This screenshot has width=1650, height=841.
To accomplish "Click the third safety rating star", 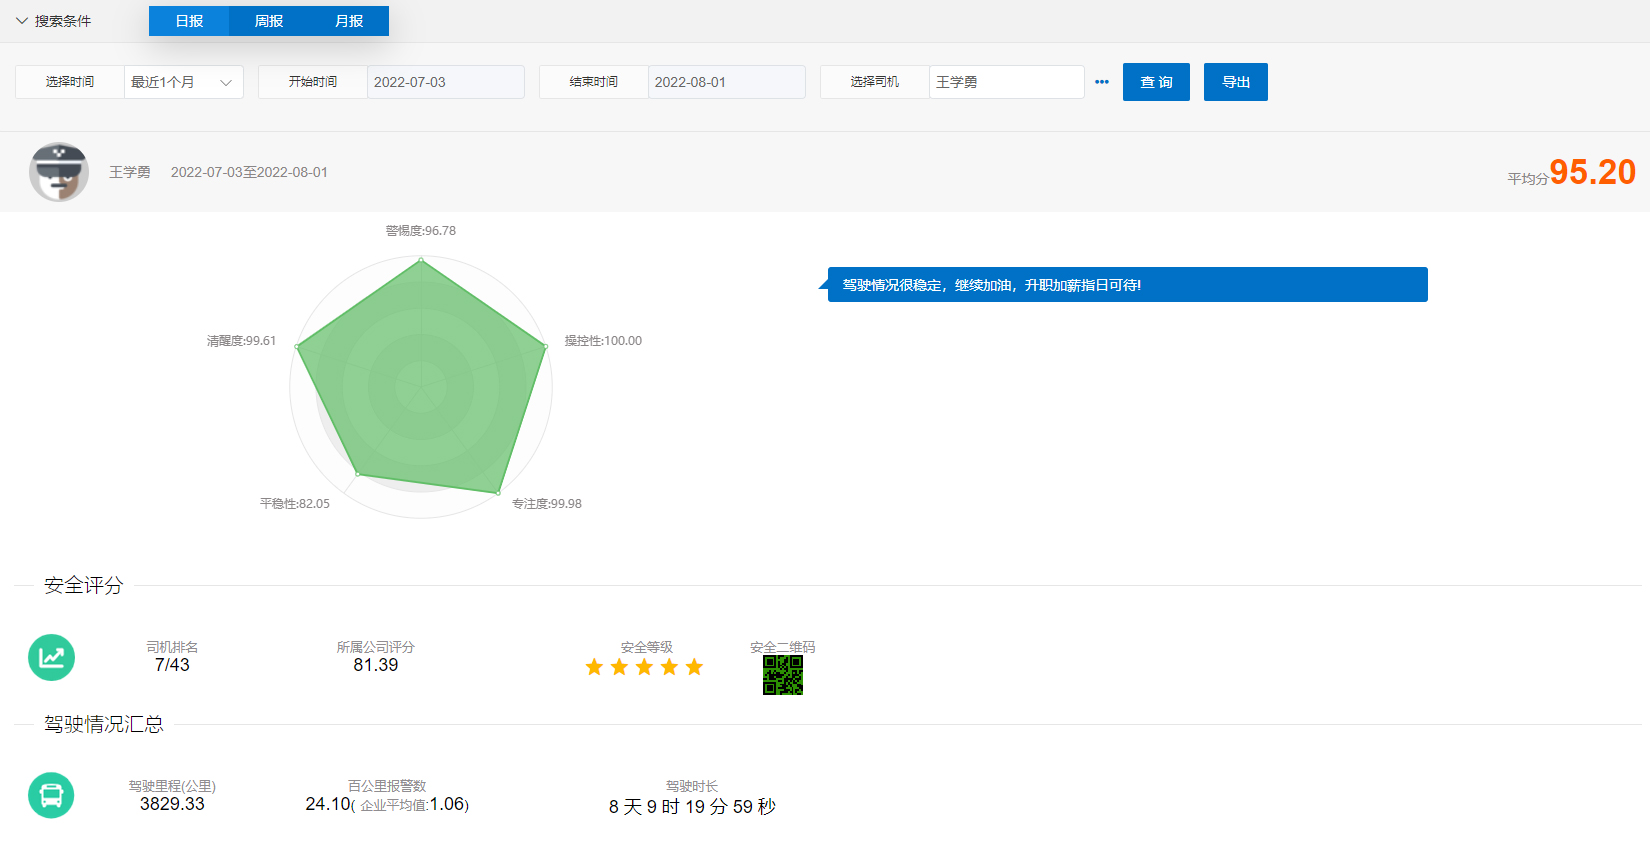I will [644, 667].
